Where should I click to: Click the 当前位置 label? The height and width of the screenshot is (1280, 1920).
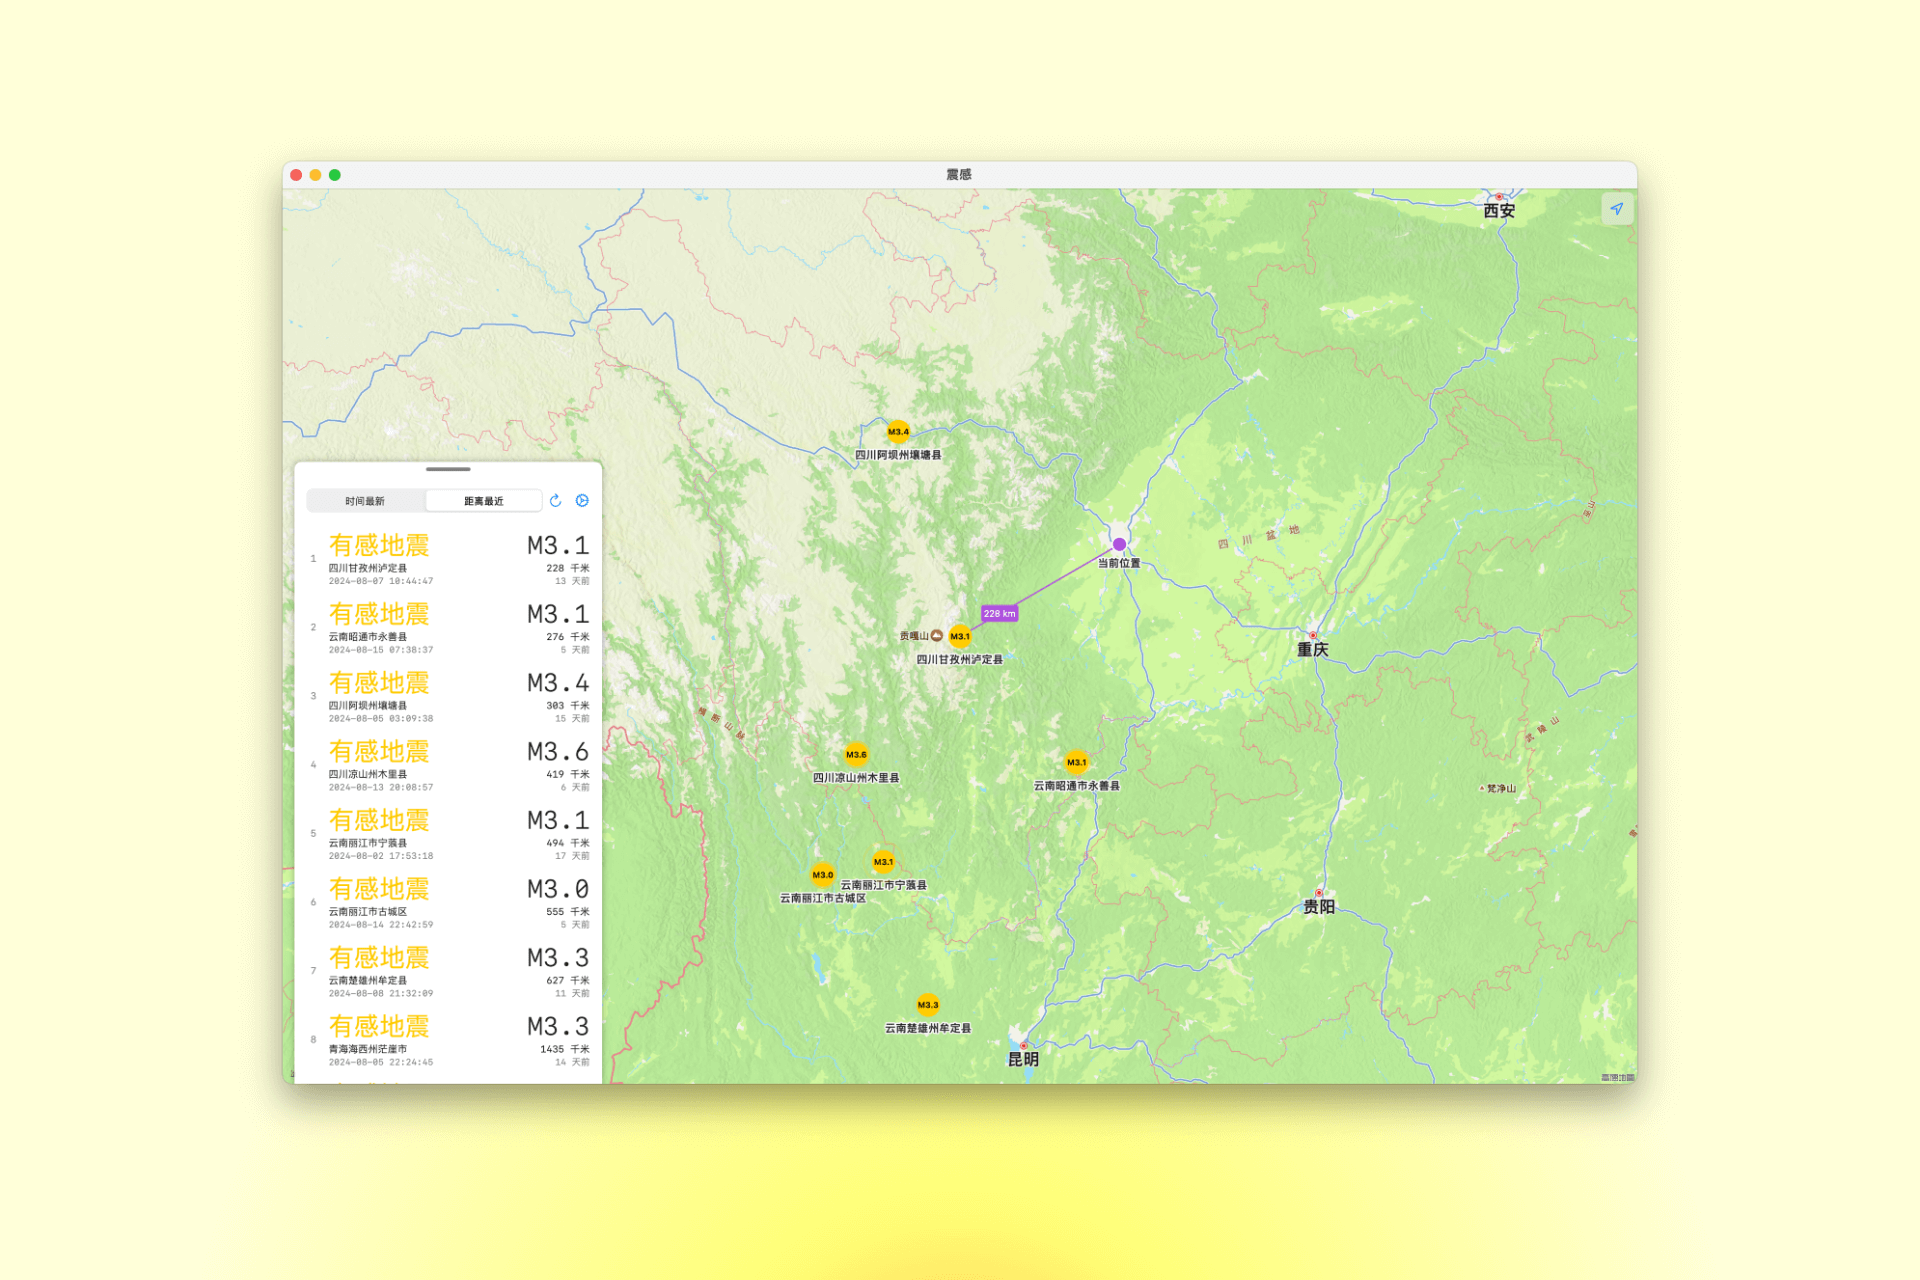coord(1119,563)
